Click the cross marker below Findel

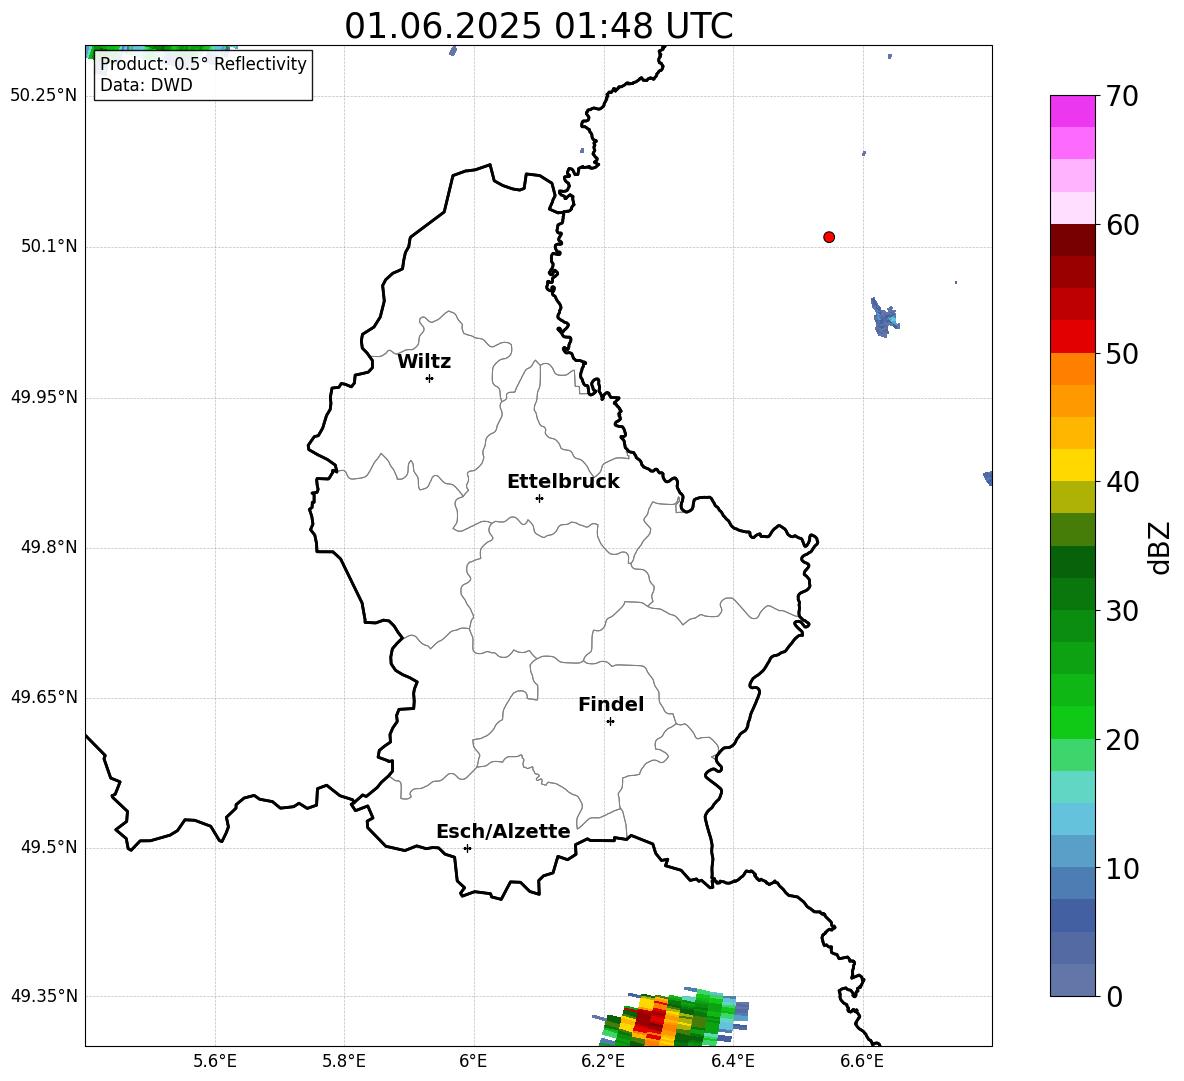click(x=610, y=722)
